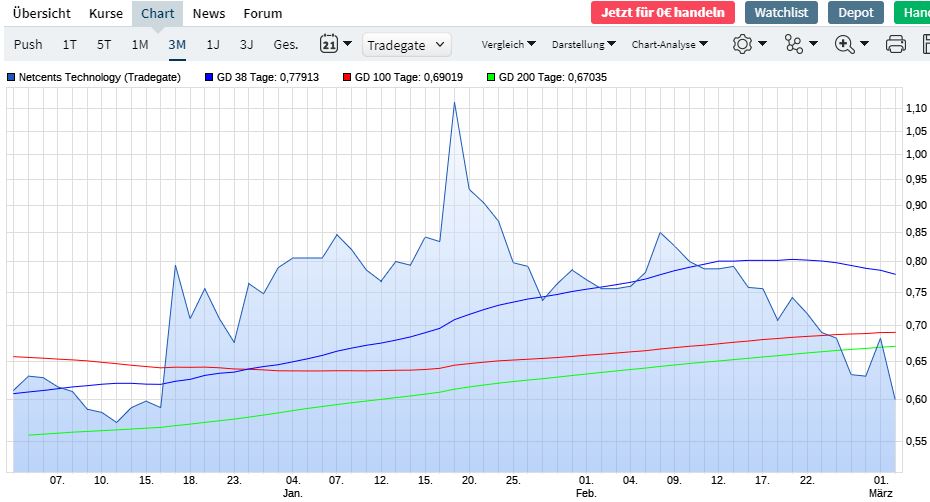Click legend text GD 38 Tage: 0,77913

267,77
